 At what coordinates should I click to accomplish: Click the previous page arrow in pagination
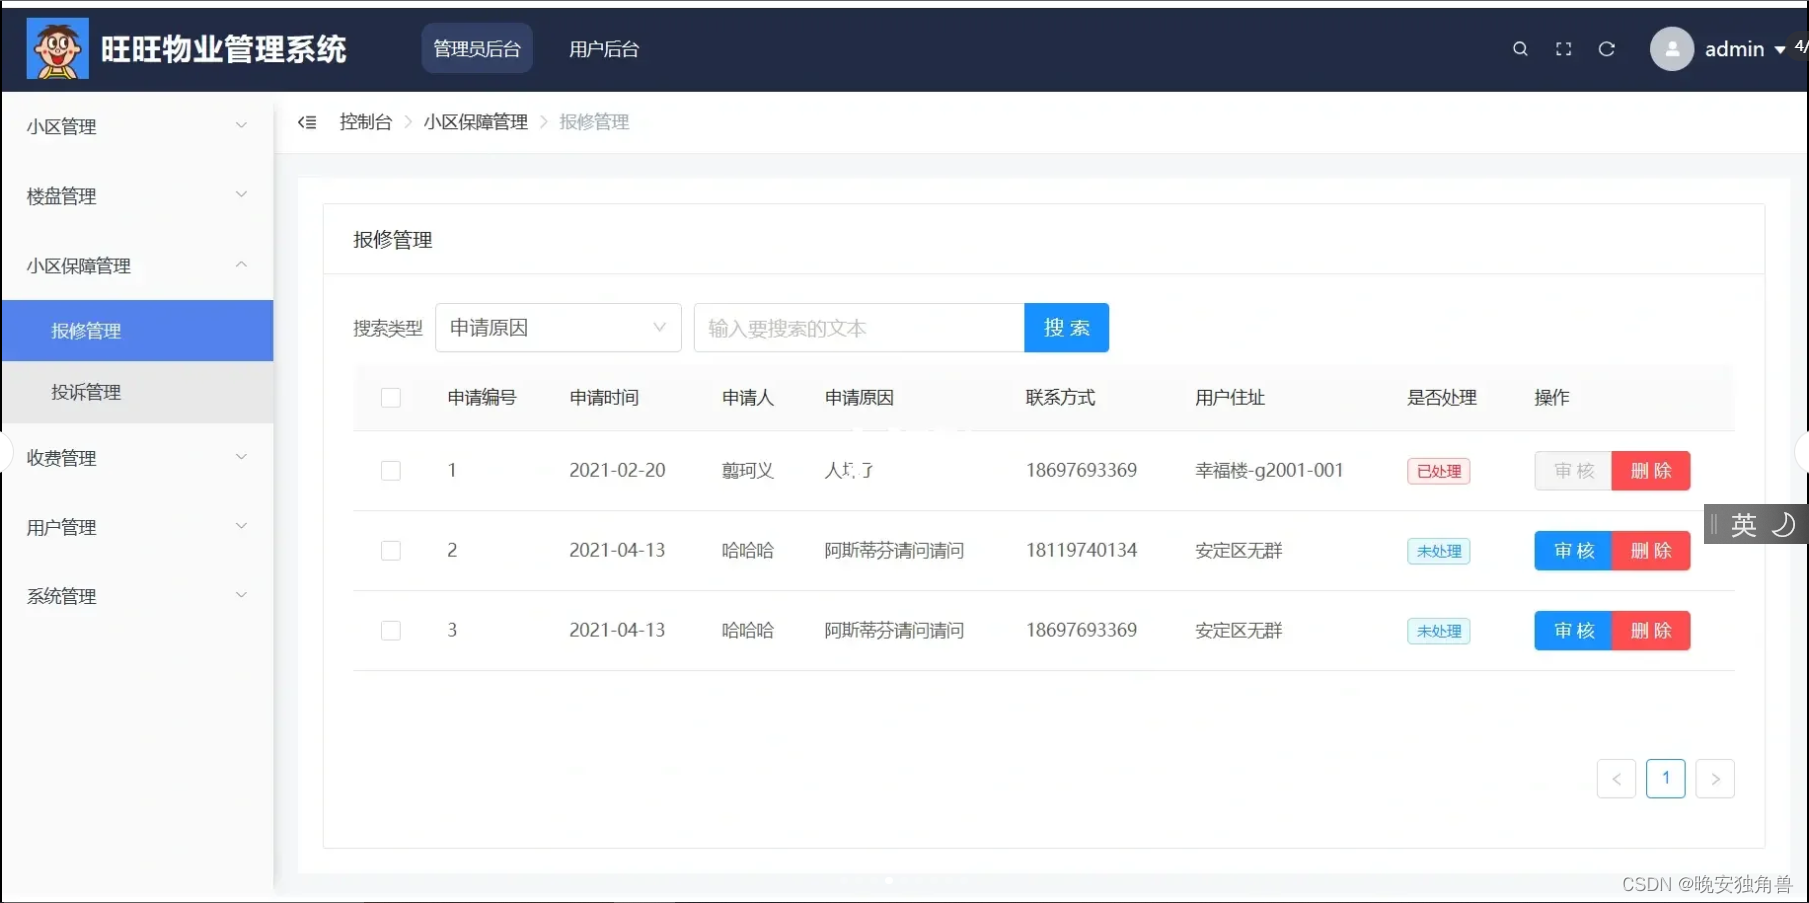point(1616,778)
